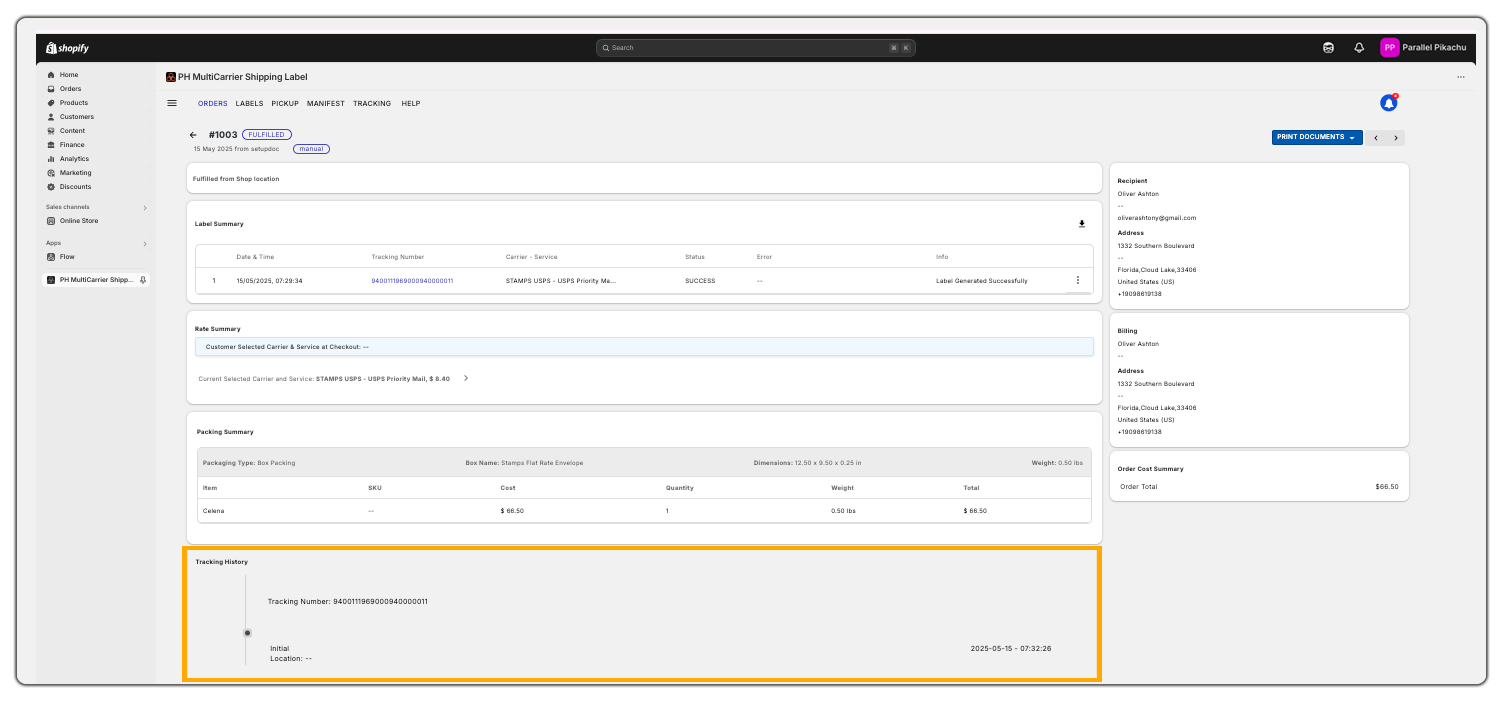Switch to the PICKUP tab

pyautogui.click(x=285, y=104)
